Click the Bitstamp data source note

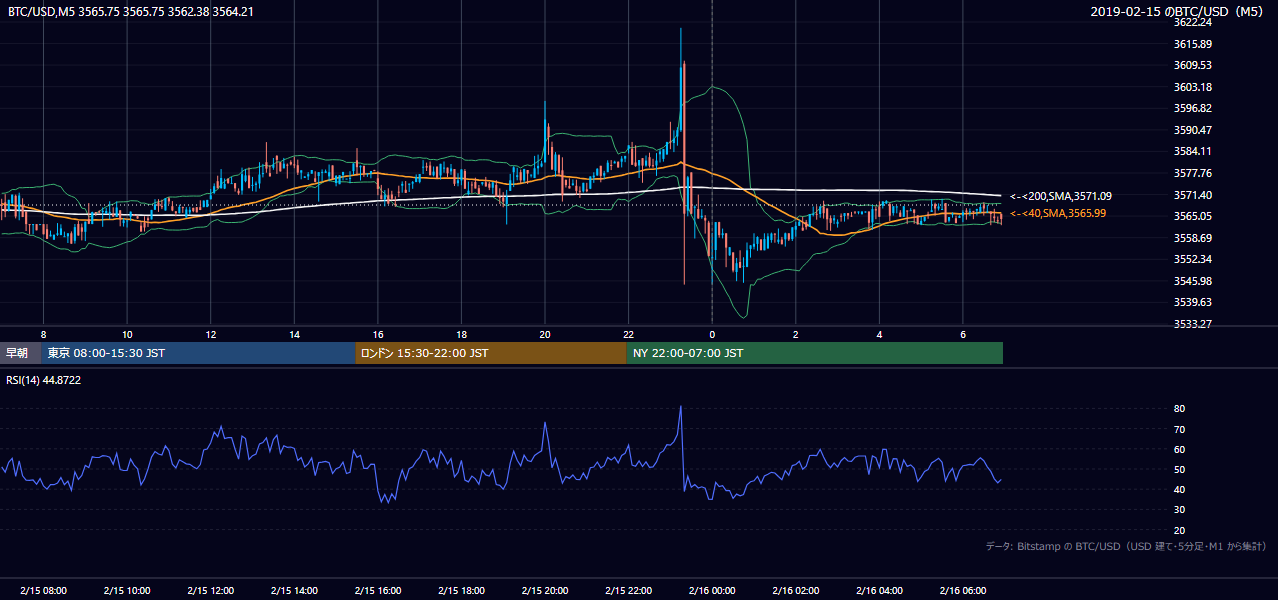coord(1126,547)
